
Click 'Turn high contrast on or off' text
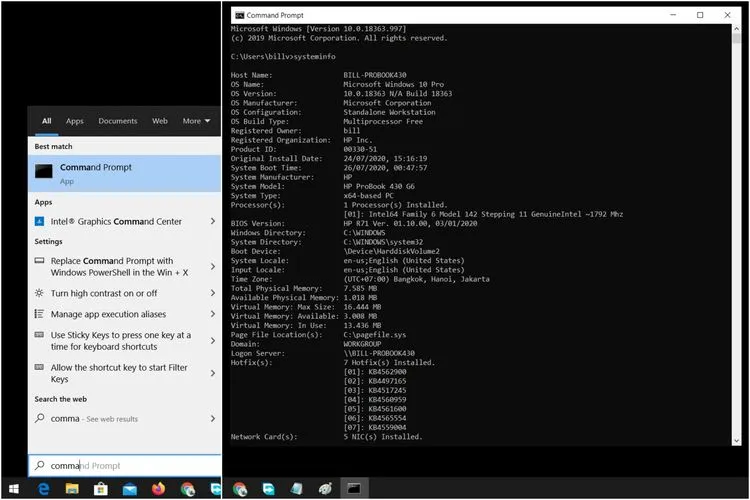pos(104,293)
